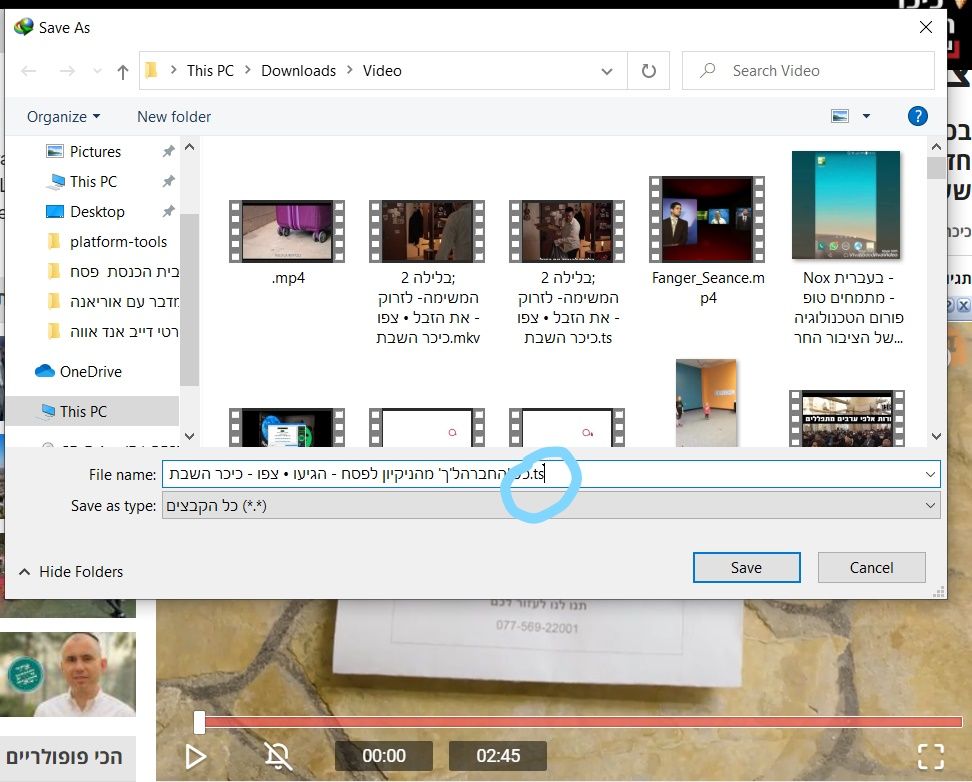Click the video progress slider handle
The height and width of the screenshot is (782, 972).
[199, 722]
